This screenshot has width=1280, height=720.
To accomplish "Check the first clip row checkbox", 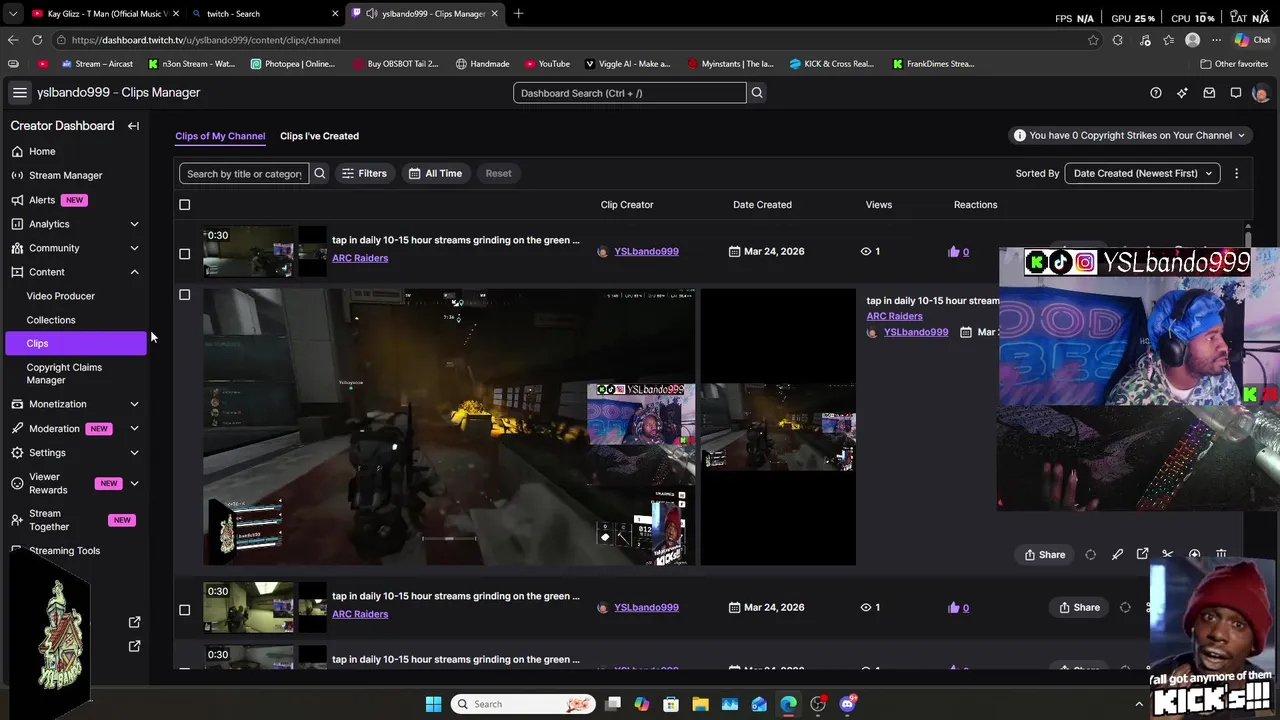I will point(184,254).
